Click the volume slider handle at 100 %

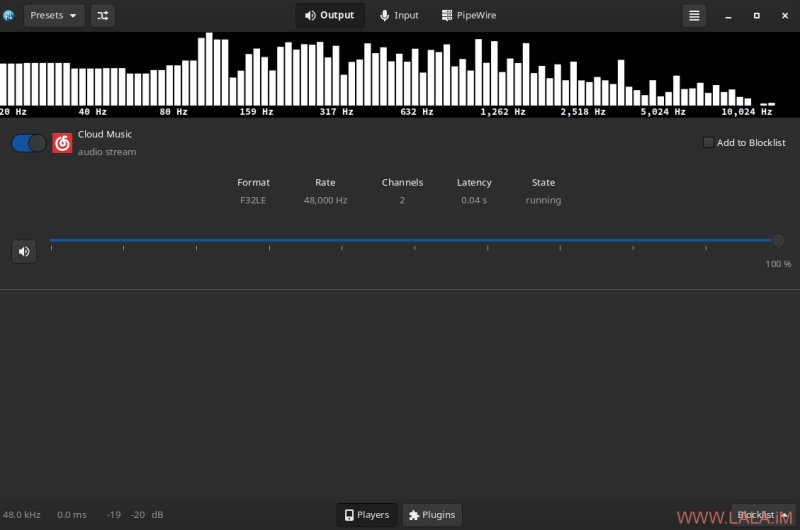pos(778,240)
